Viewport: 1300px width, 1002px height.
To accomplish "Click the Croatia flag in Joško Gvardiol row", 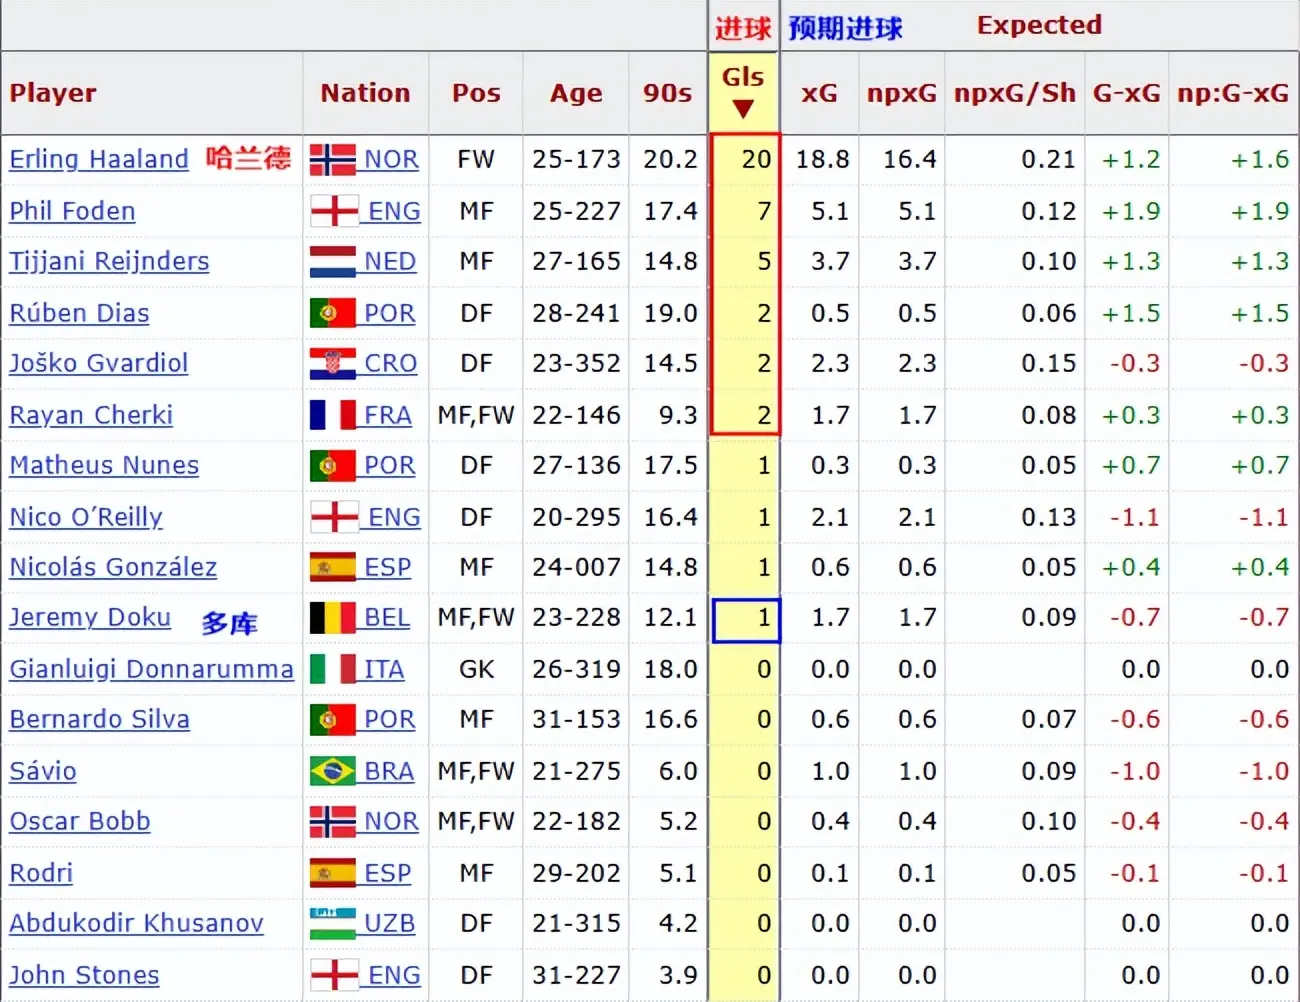I will point(332,364).
